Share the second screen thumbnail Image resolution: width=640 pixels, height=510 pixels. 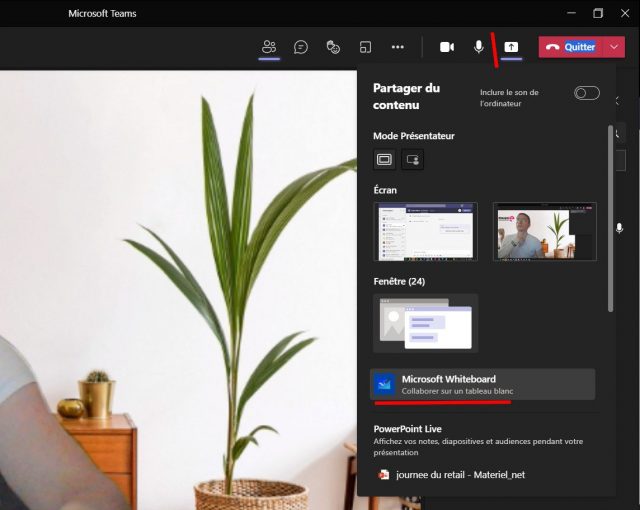(544, 231)
